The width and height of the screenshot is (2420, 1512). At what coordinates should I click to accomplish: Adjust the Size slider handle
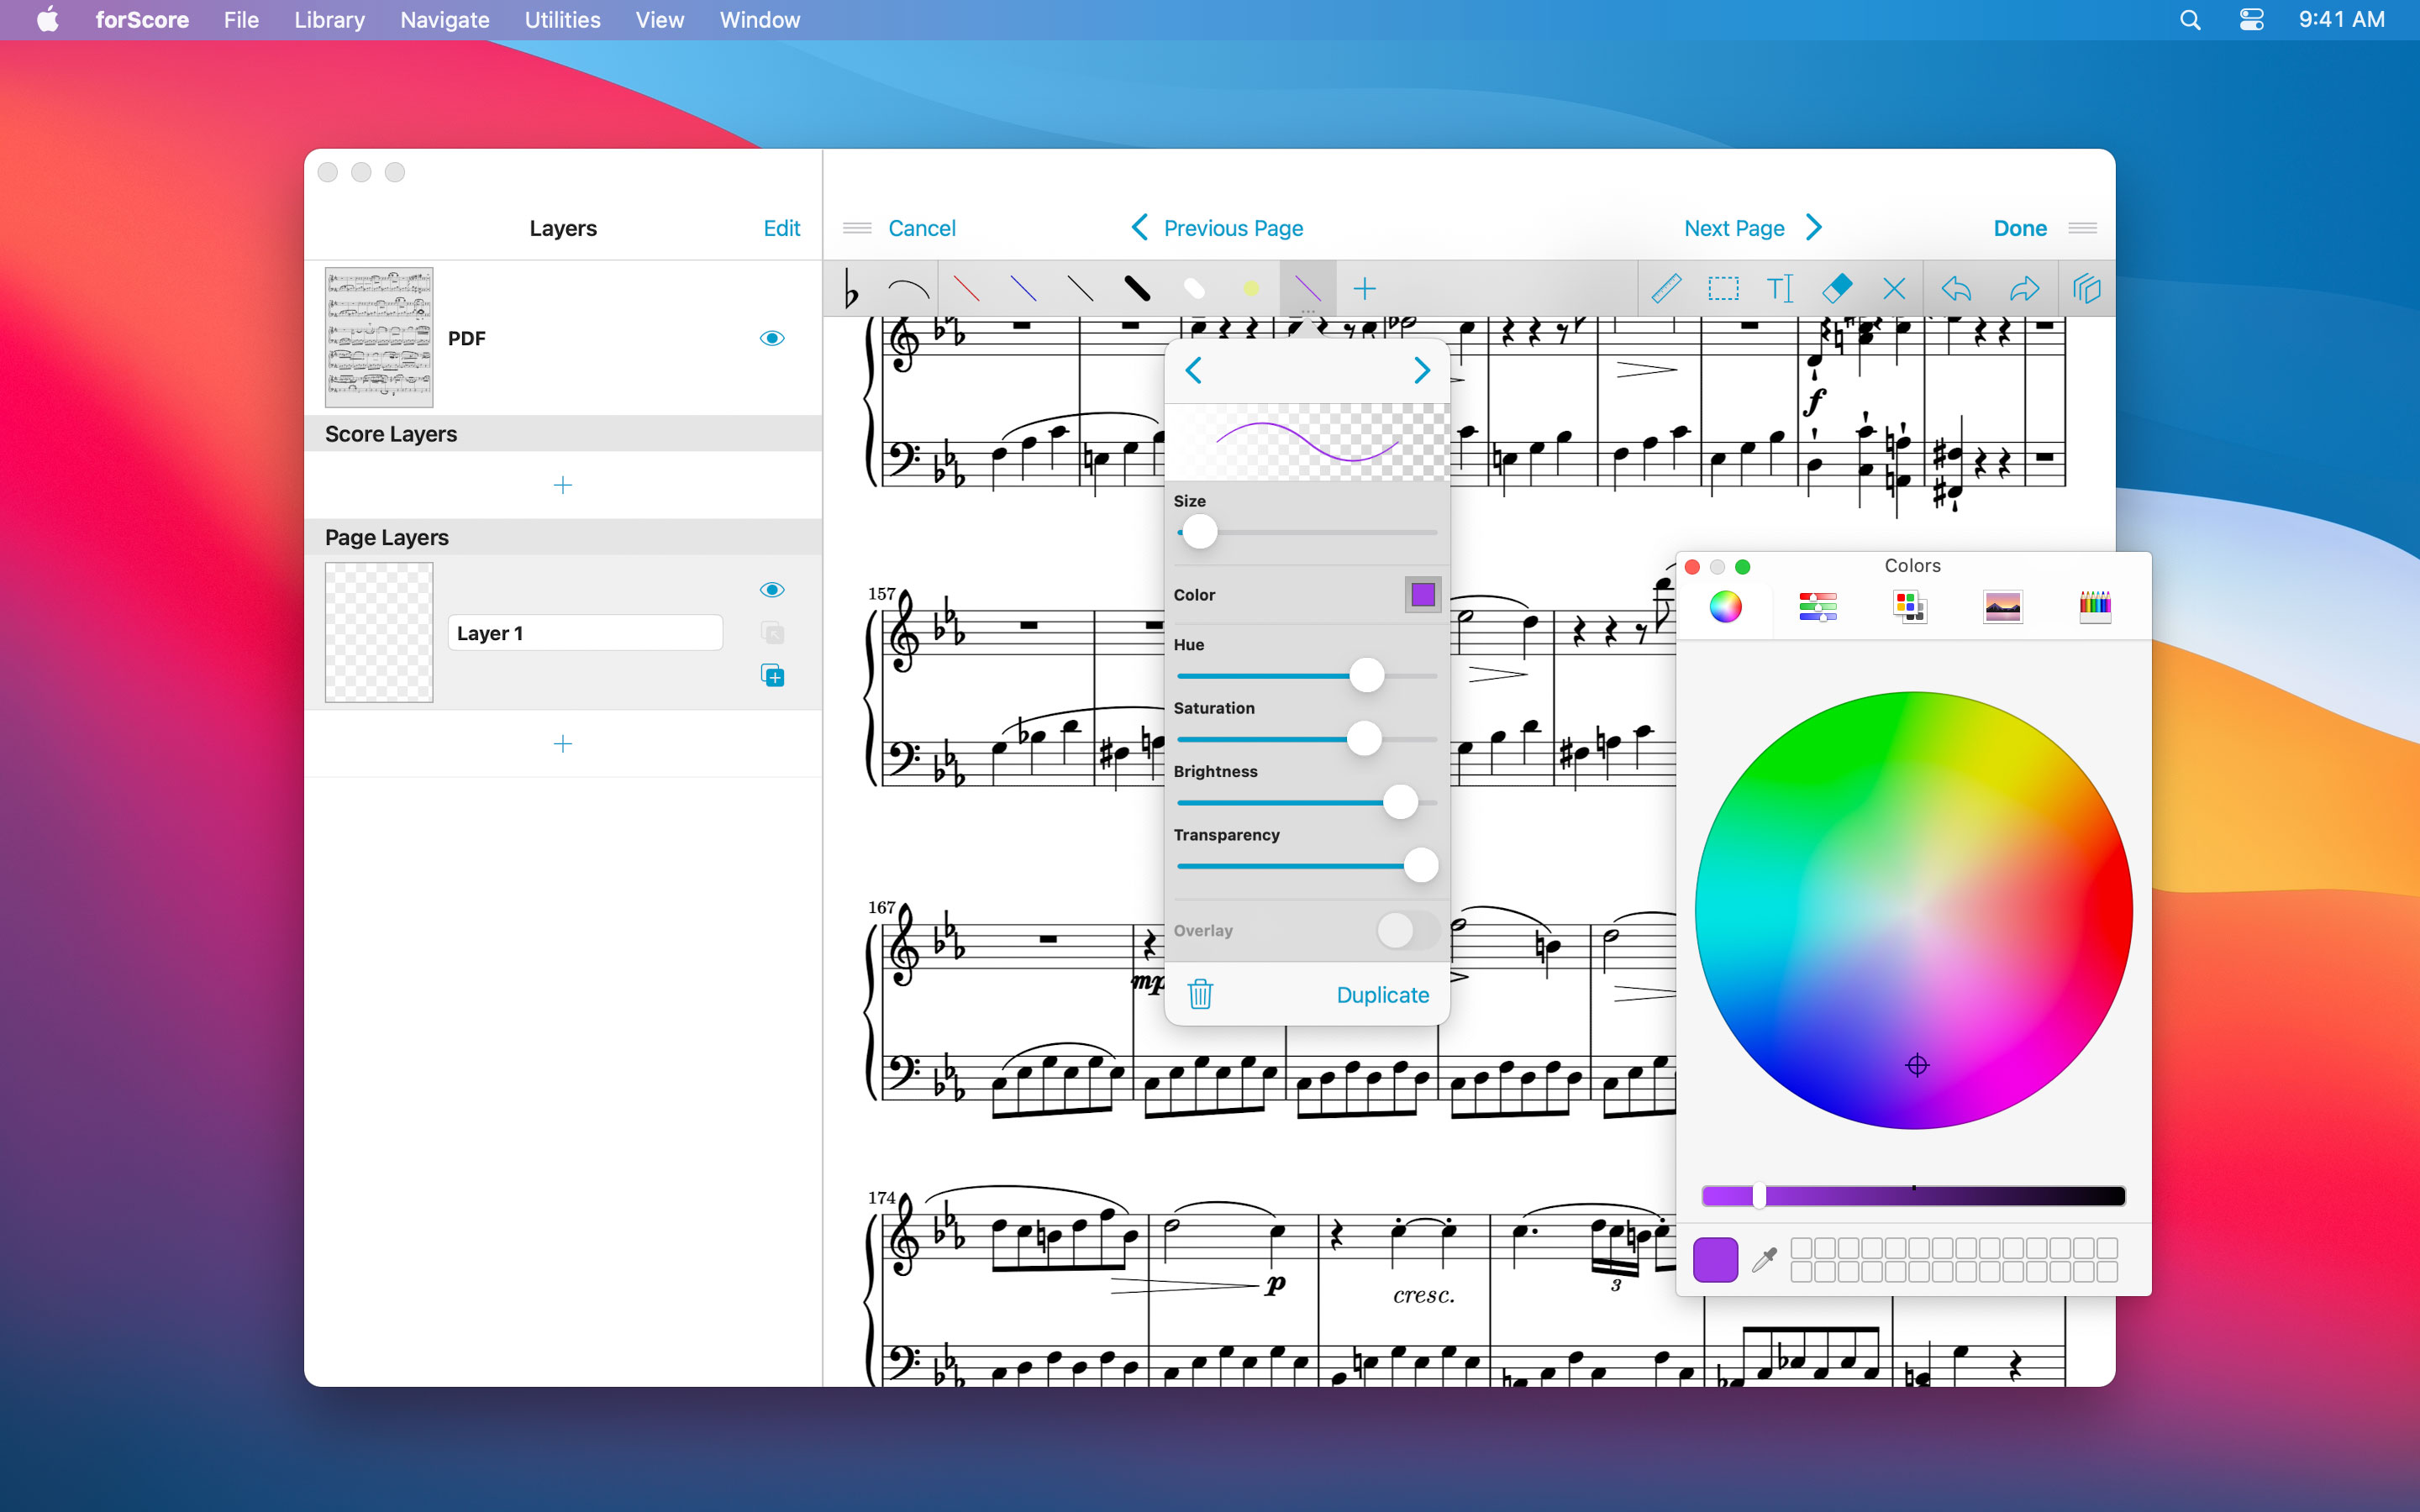click(x=1200, y=532)
